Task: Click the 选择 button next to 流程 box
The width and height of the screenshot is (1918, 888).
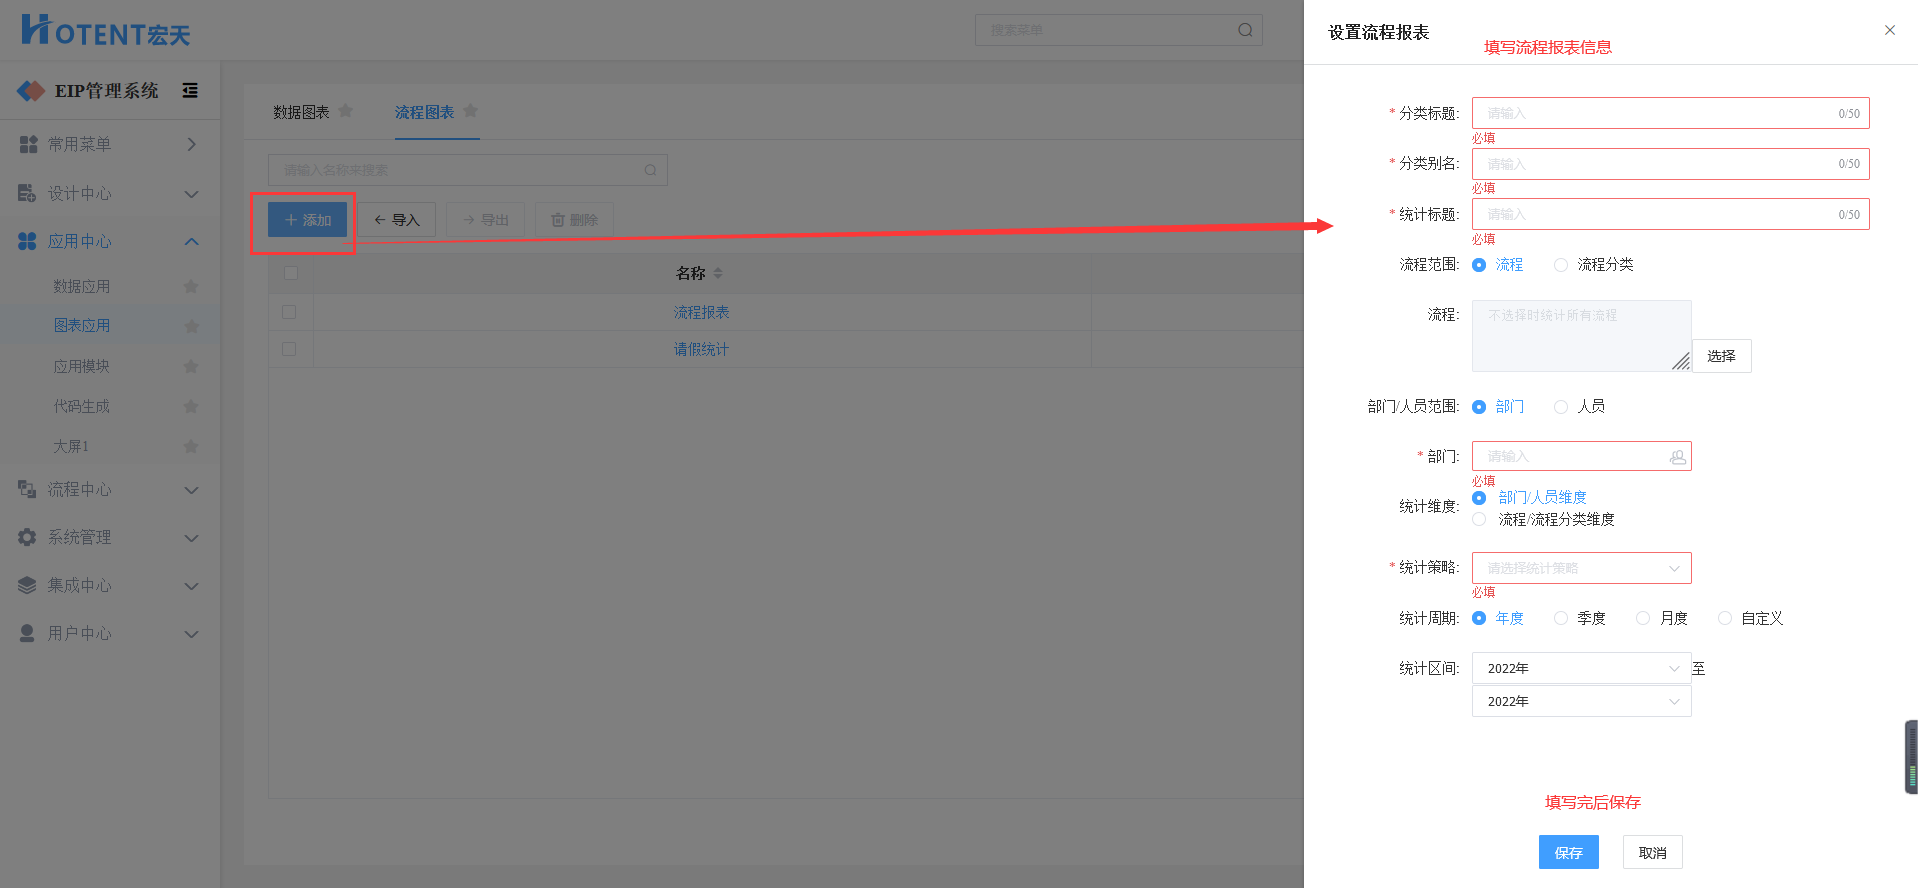Action: click(1721, 356)
